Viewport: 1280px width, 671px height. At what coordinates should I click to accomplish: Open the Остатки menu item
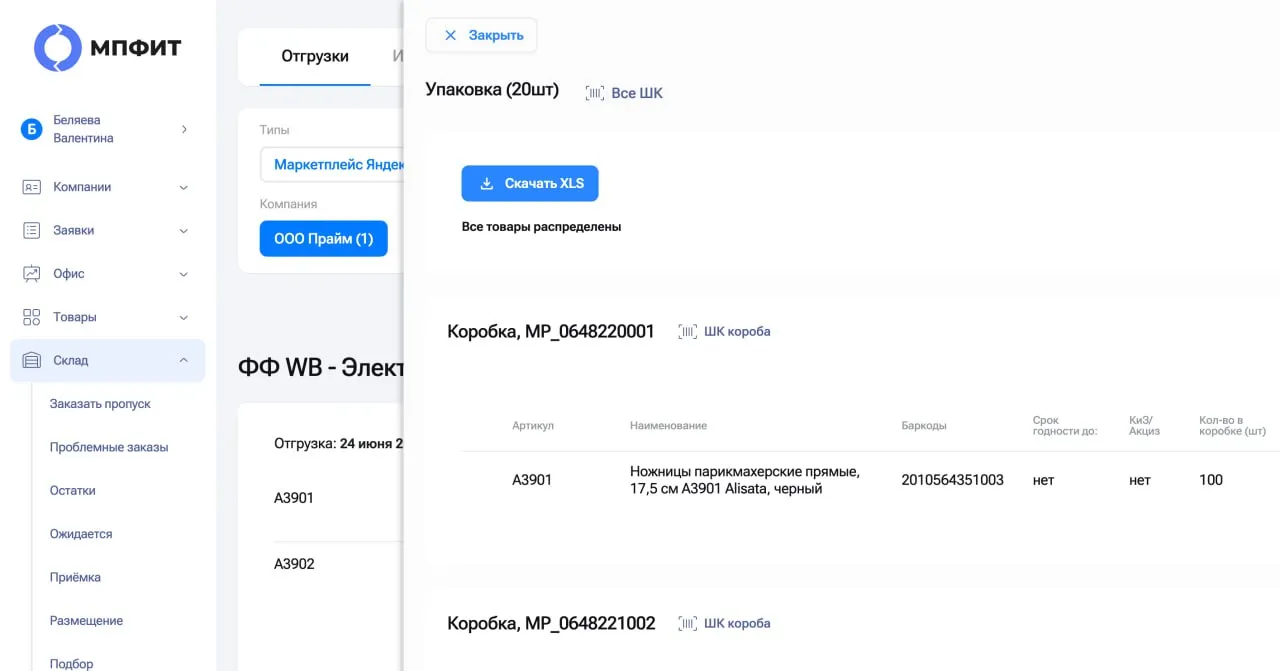73,491
